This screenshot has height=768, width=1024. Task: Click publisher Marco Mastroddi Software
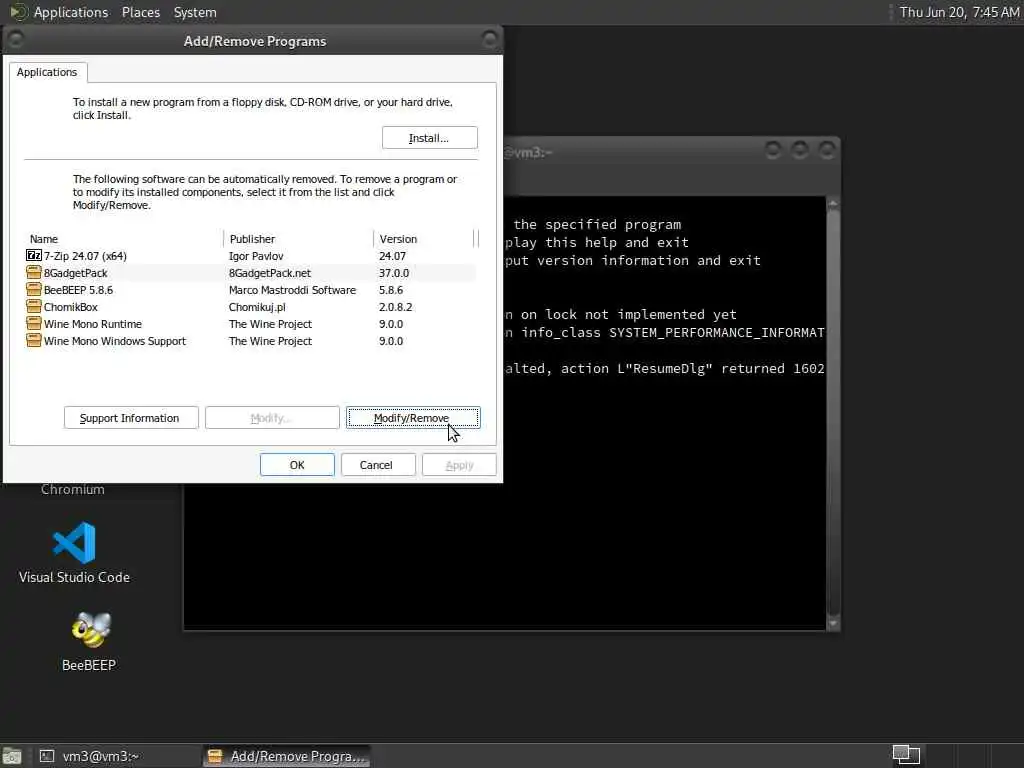coord(292,290)
